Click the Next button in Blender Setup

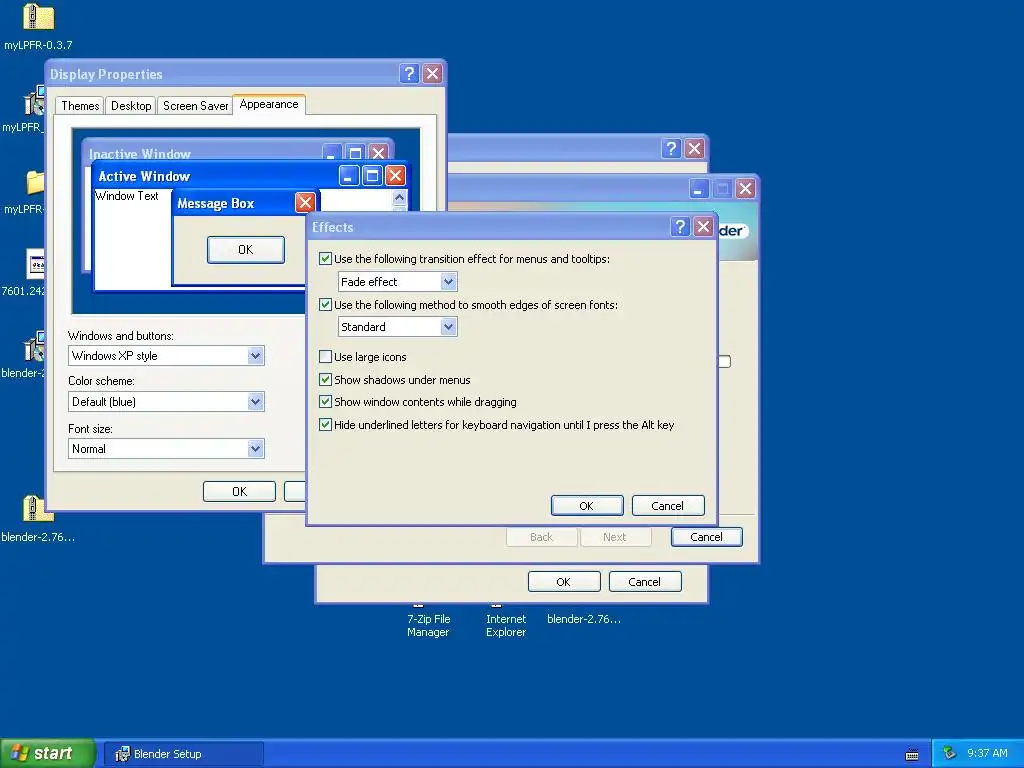(x=615, y=537)
